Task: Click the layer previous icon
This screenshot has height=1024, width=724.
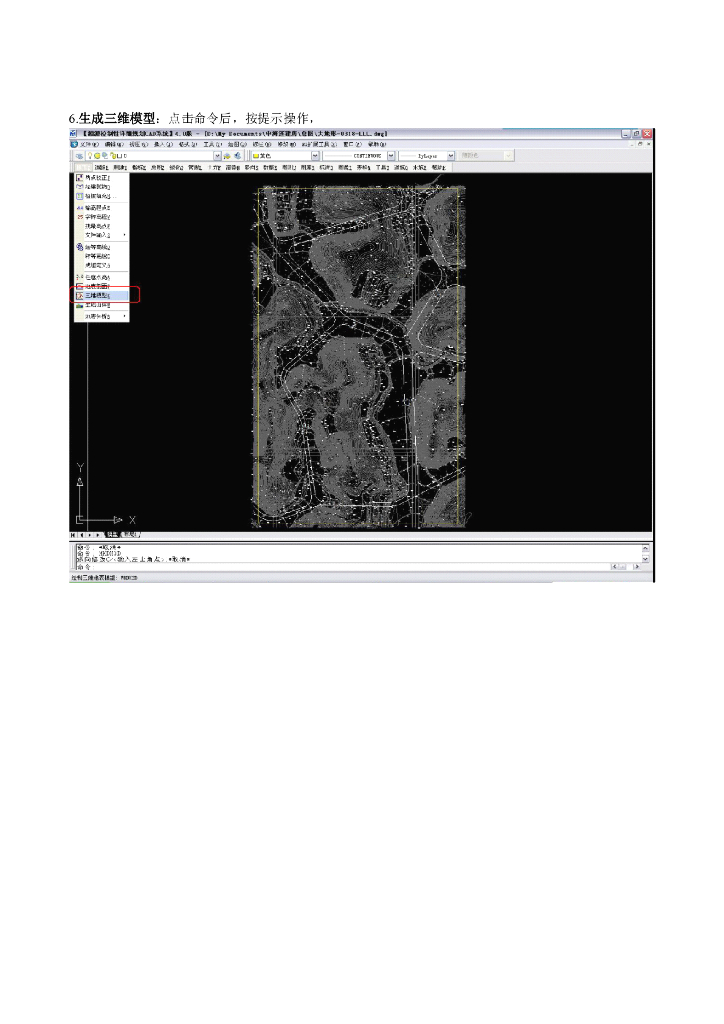Action: tap(238, 155)
